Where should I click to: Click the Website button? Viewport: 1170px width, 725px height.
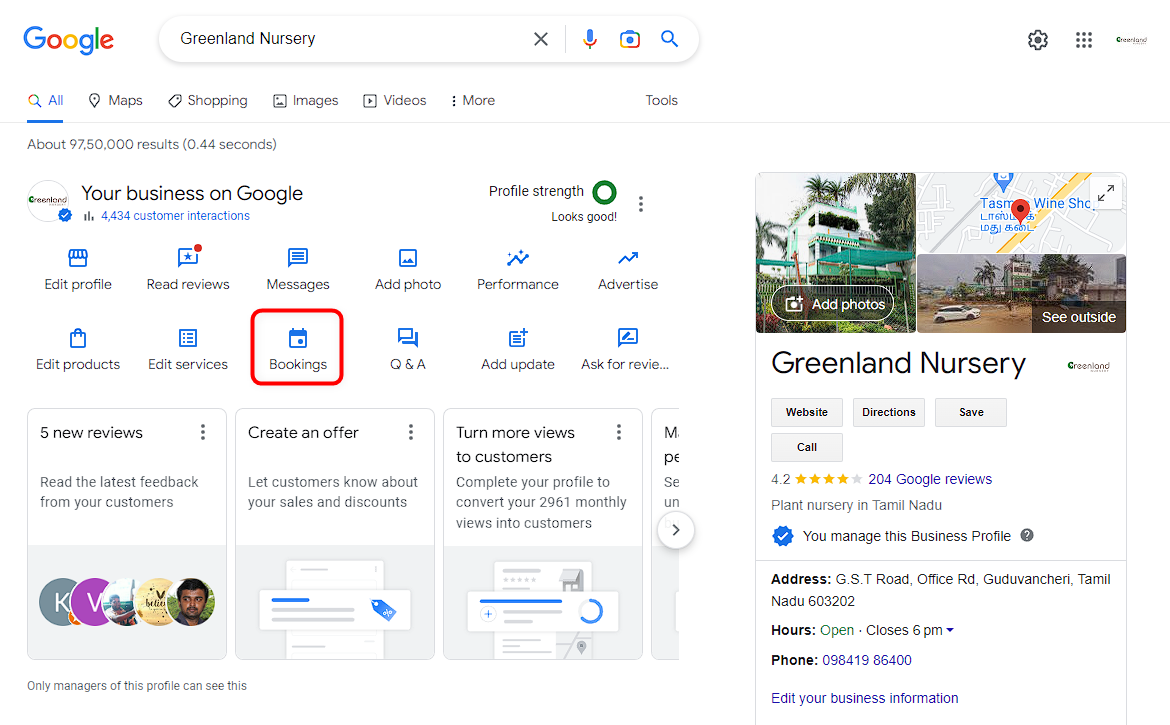(807, 412)
